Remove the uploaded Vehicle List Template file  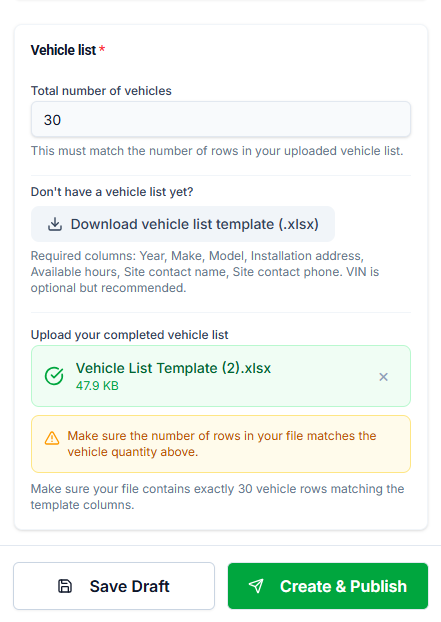383,377
